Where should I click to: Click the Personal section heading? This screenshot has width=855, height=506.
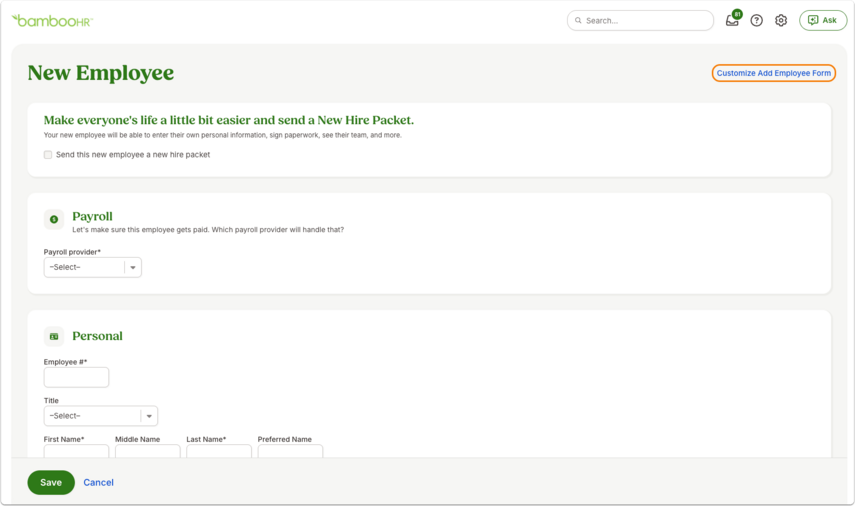98,336
